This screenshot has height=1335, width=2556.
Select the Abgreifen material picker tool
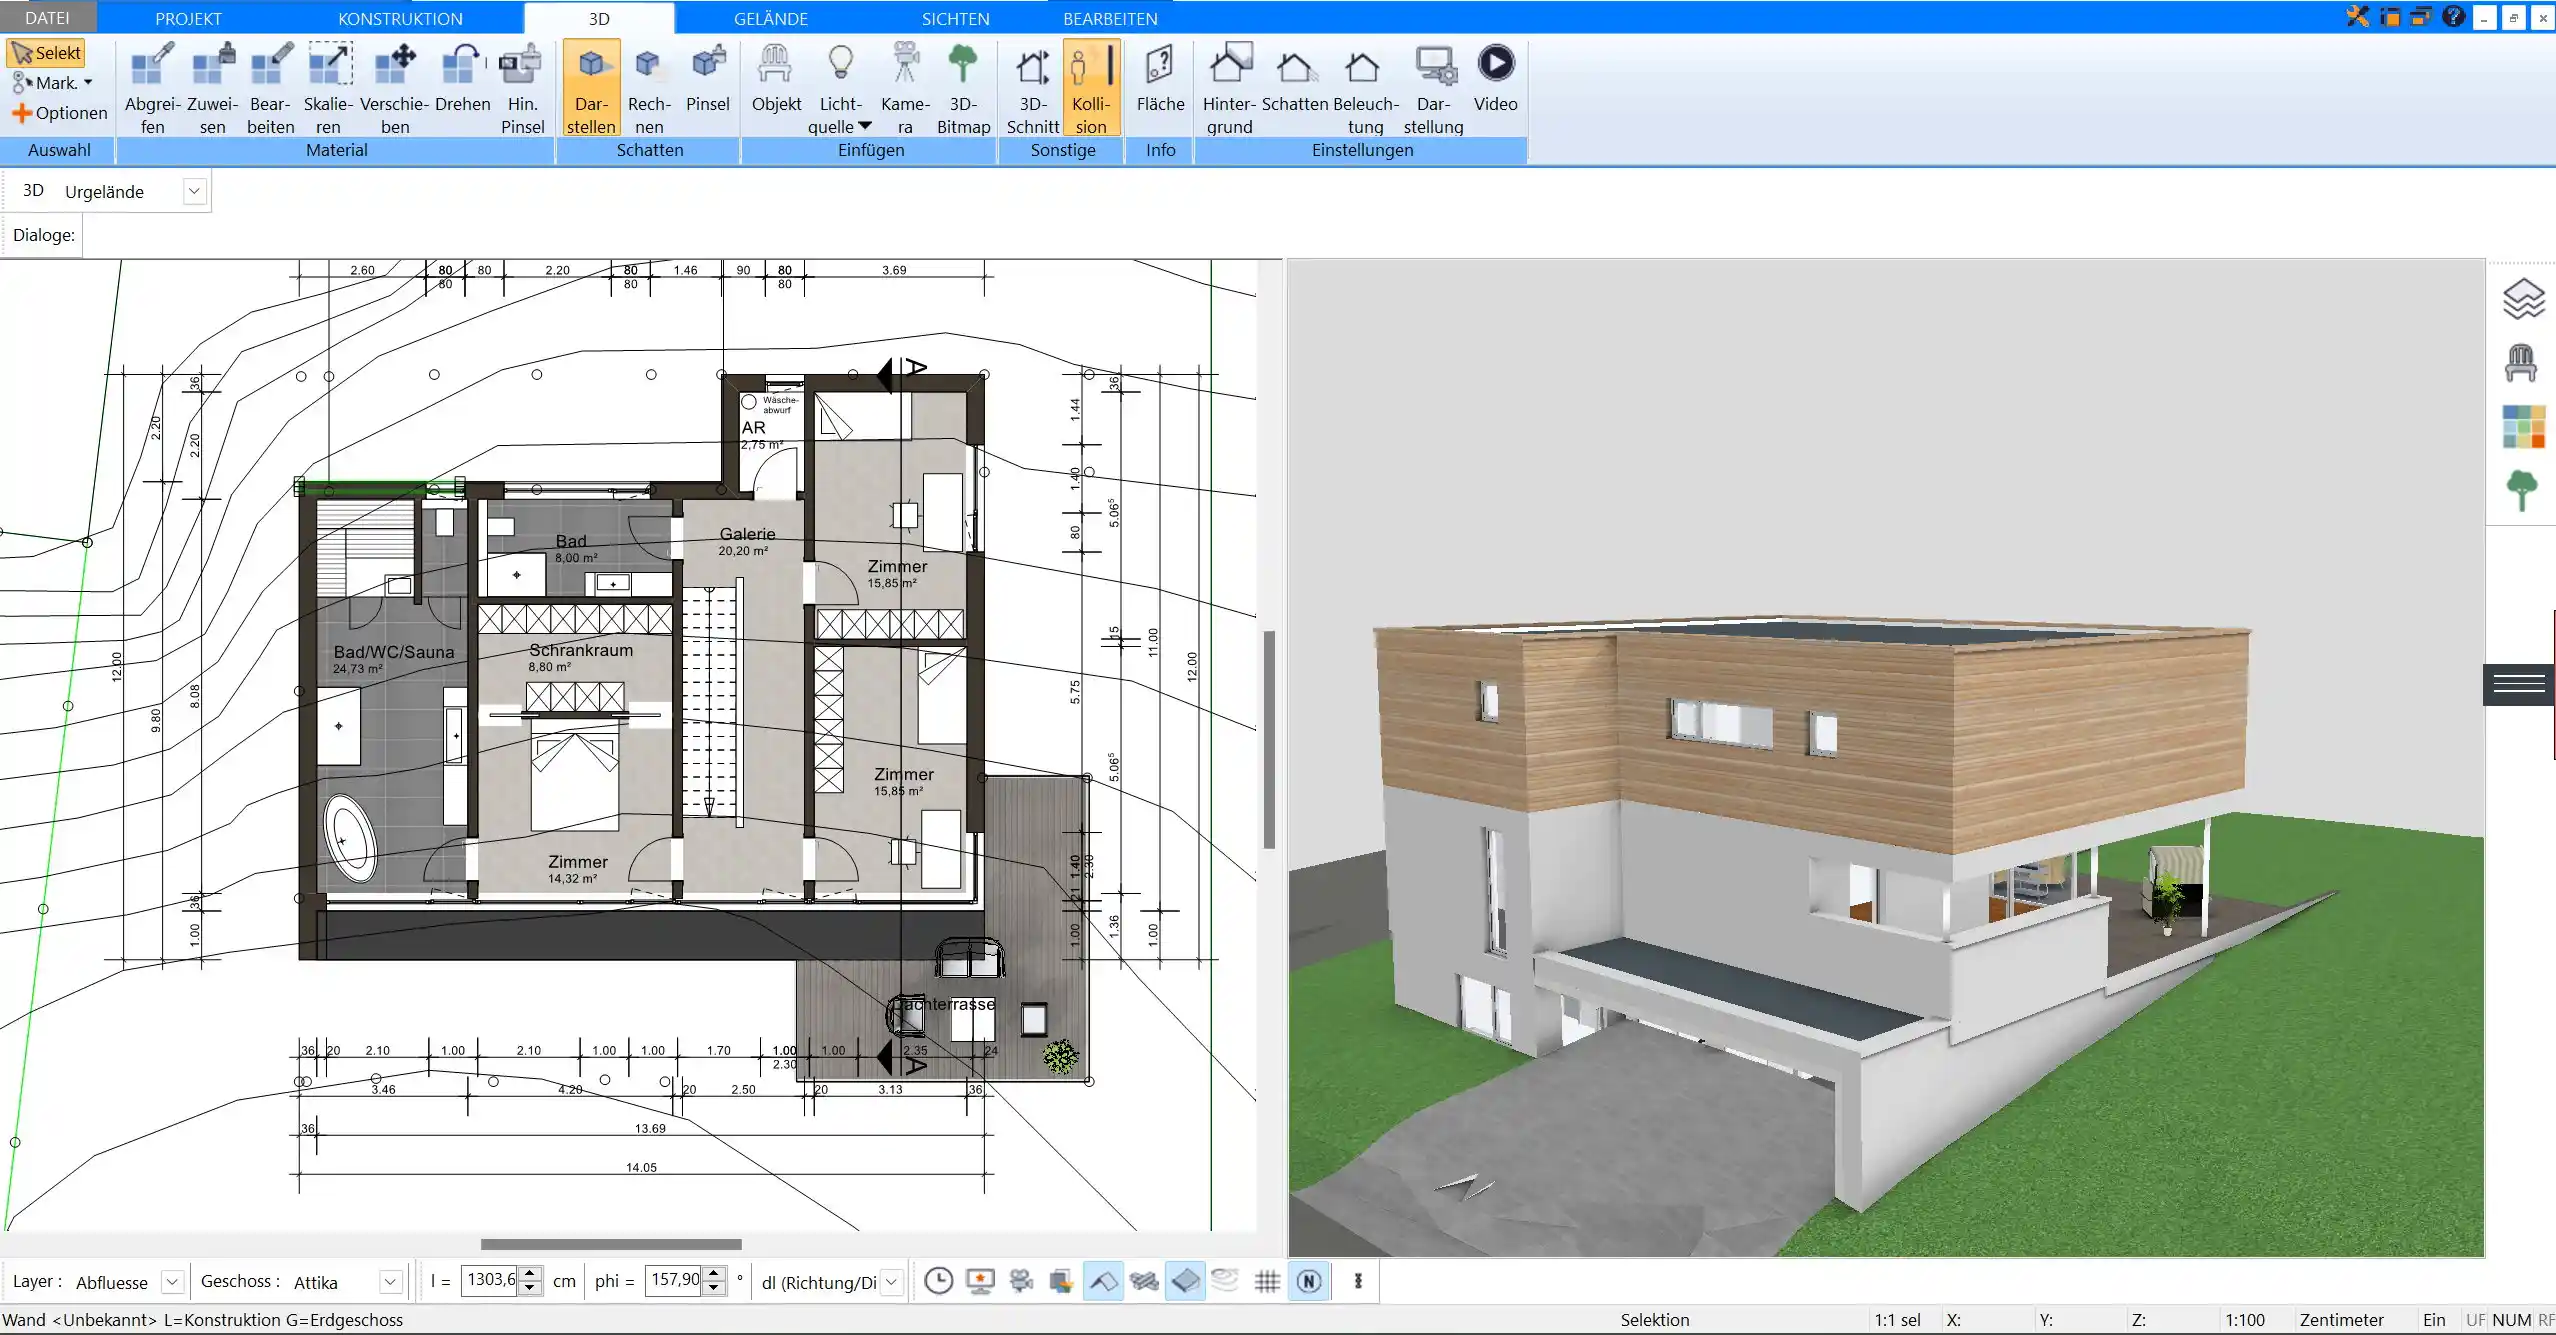(152, 88)
